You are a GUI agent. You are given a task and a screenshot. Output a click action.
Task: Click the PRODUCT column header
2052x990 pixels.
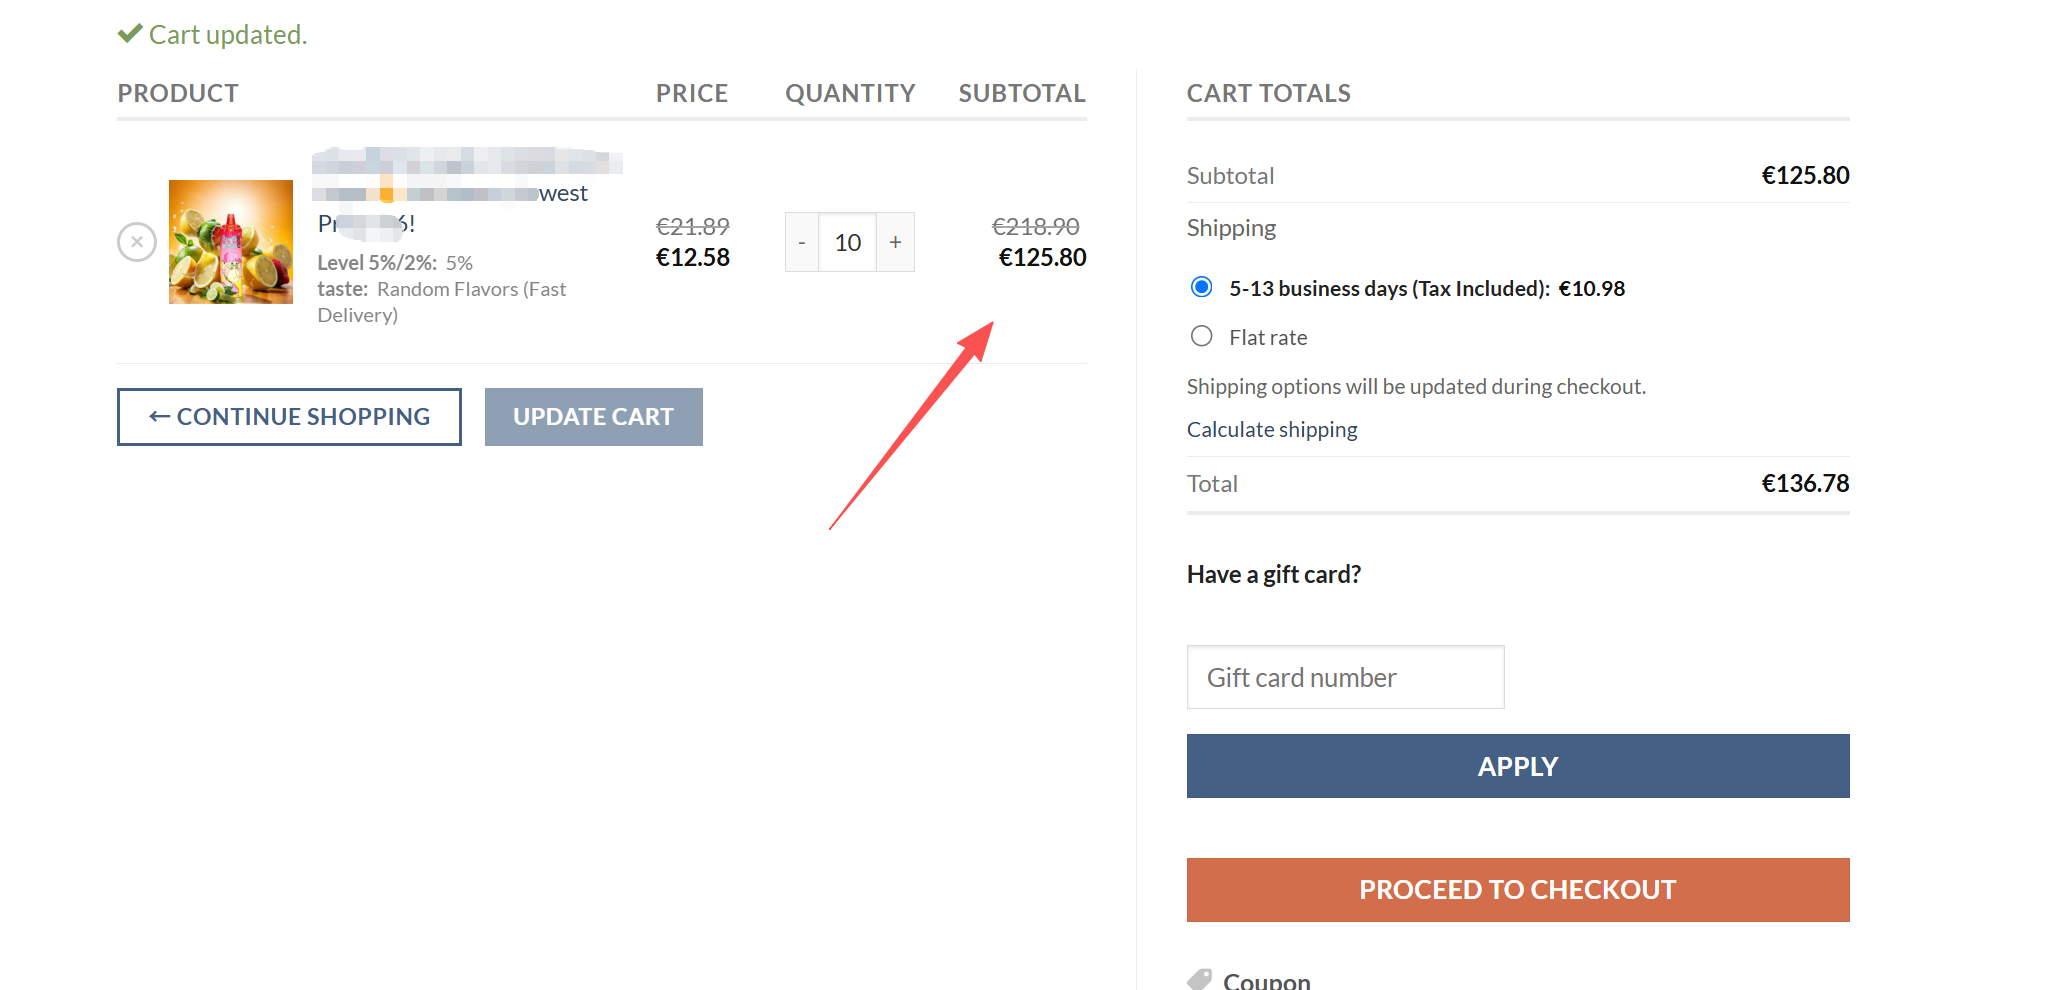[x=178, y=92]
